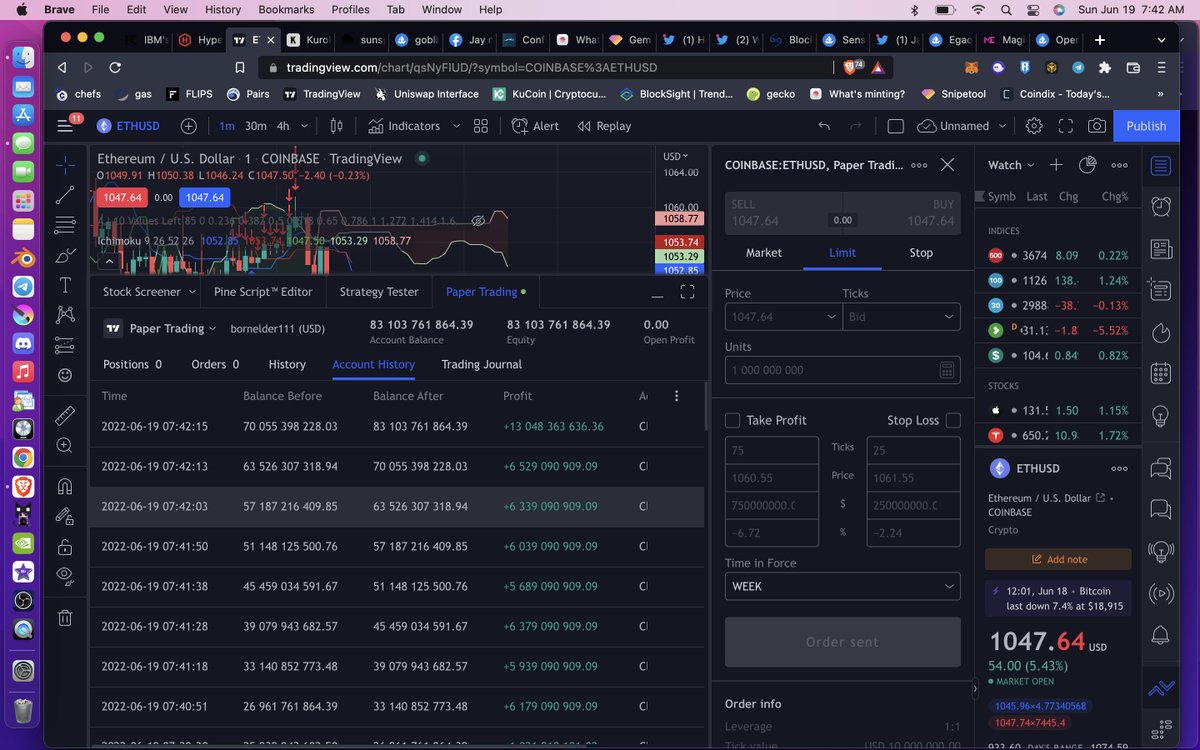Toggle hide all drawings eye icon
The width and height of the screenshot is (1200, 750).
[65, 577]
